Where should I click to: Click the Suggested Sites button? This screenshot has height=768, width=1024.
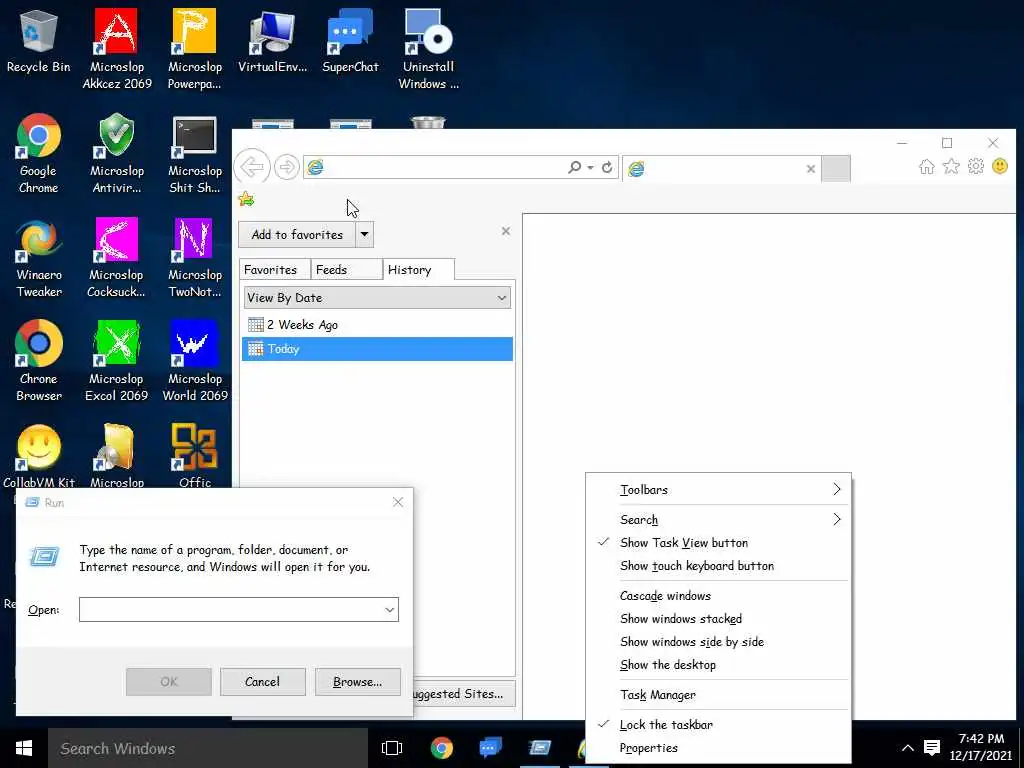464,694
